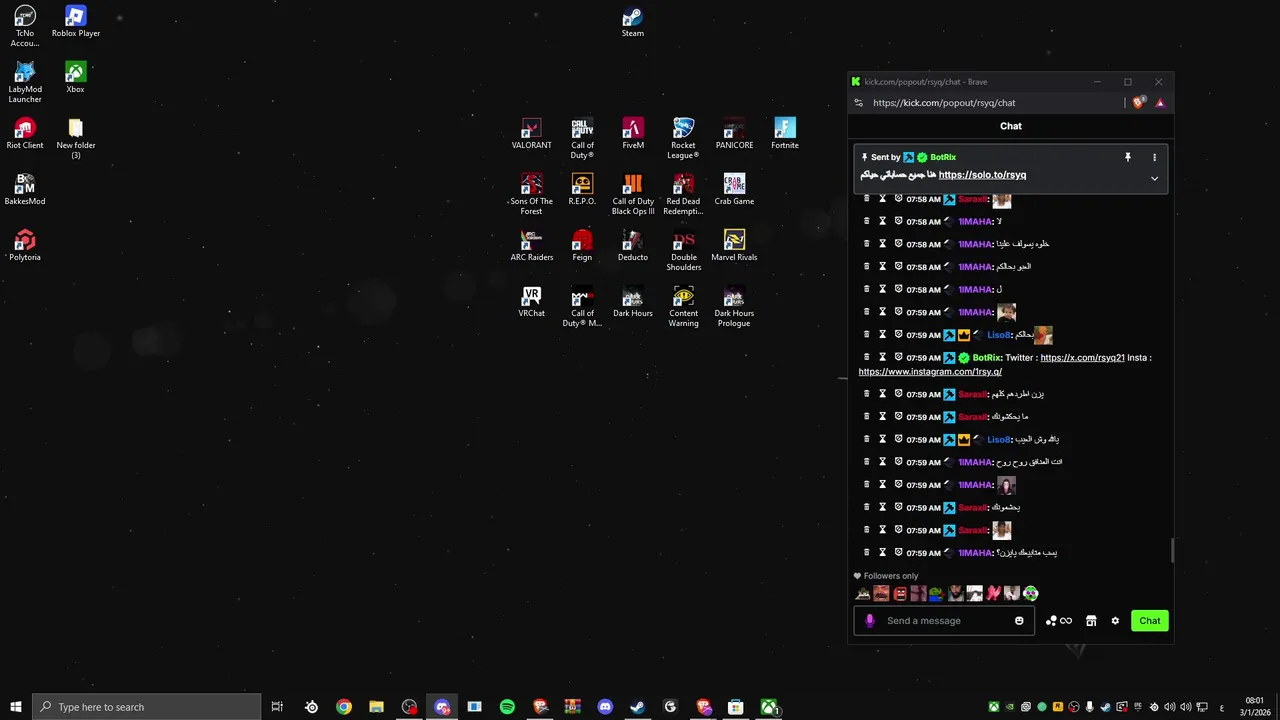Click the Followers only label
1280x720 pixels.
tap(890, 576)
